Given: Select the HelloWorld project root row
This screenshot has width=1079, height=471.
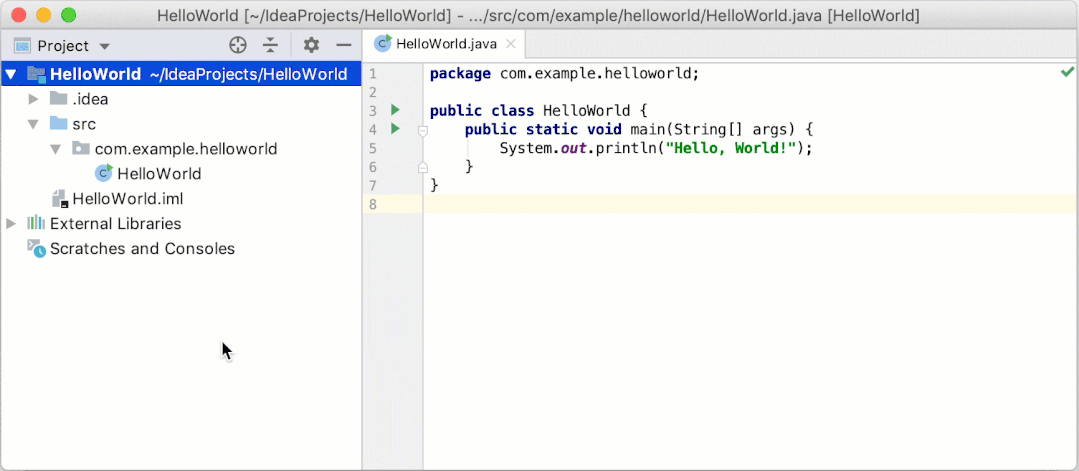Looking at the screenshot, I should tap(181, 74).
